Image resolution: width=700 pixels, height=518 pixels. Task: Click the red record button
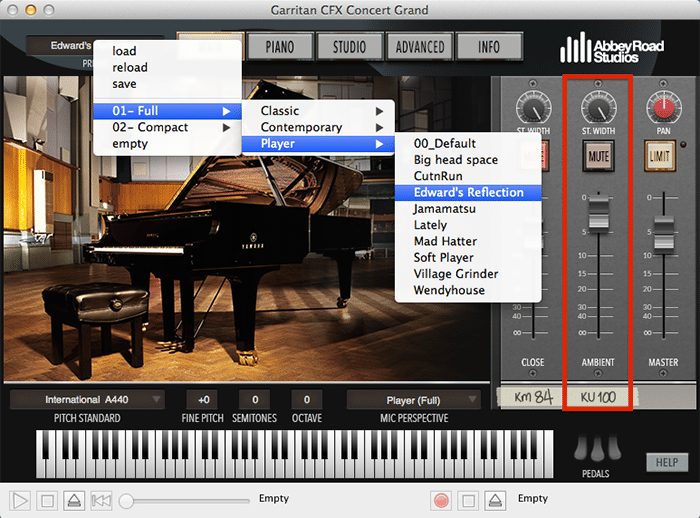441,501
